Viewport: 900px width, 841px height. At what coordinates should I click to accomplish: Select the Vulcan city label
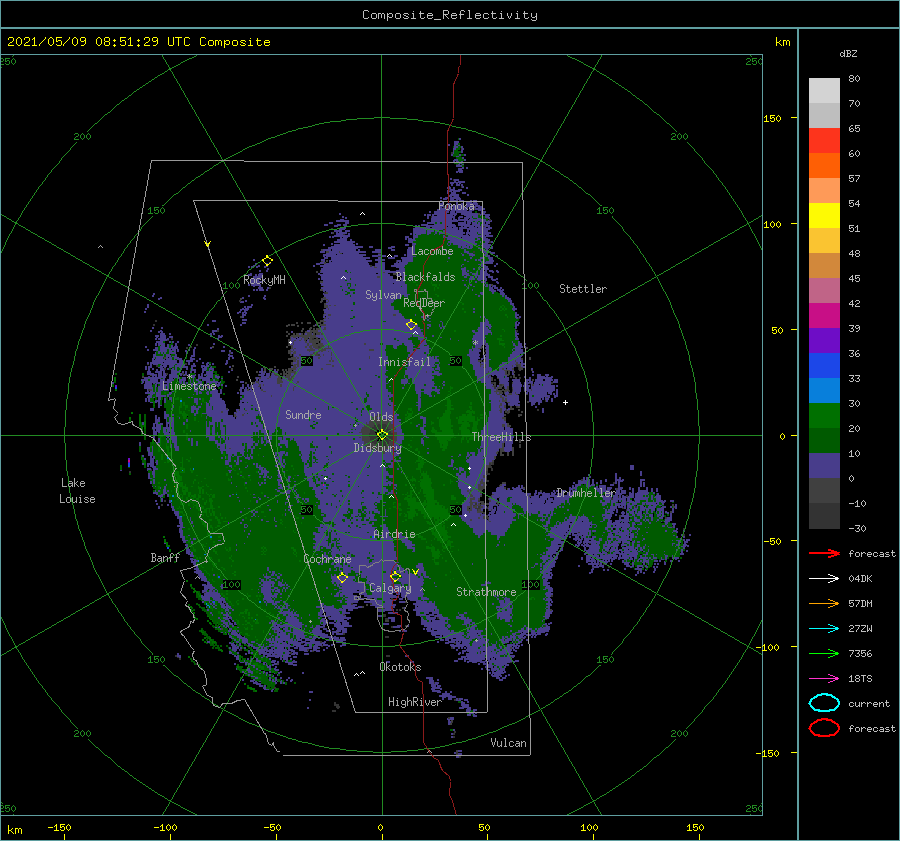pos(508,743)
